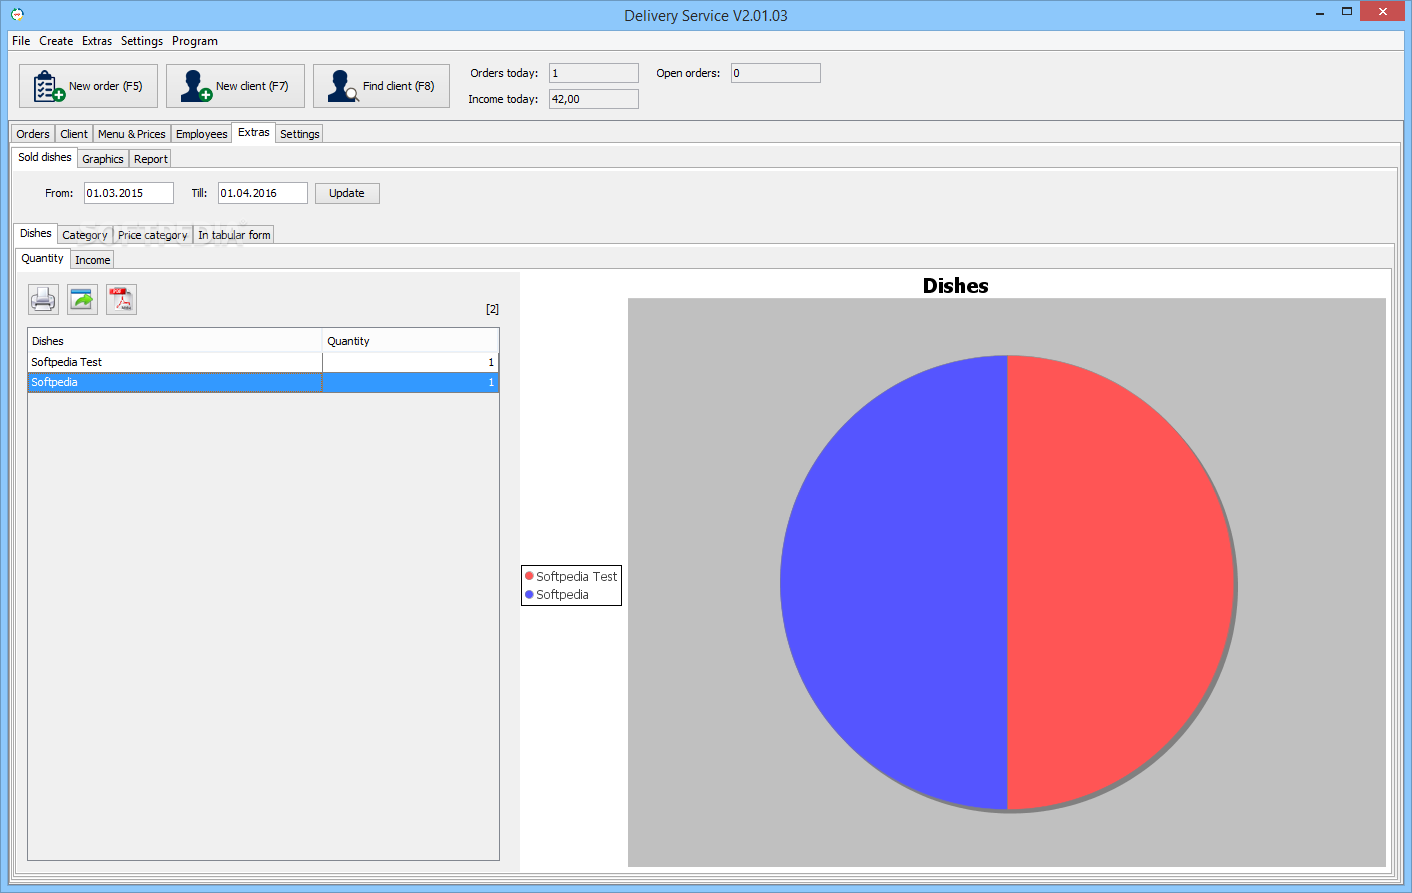Select the highlighted Softpedia row in the table

coord(263,382)
